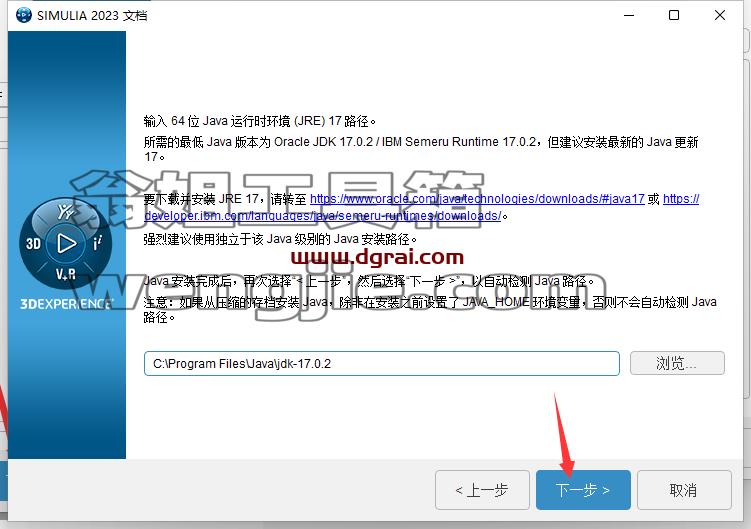751x529 pixels.
Task: Open the IBM Semeru runtimes downloads link
Action: pos(322,216)
